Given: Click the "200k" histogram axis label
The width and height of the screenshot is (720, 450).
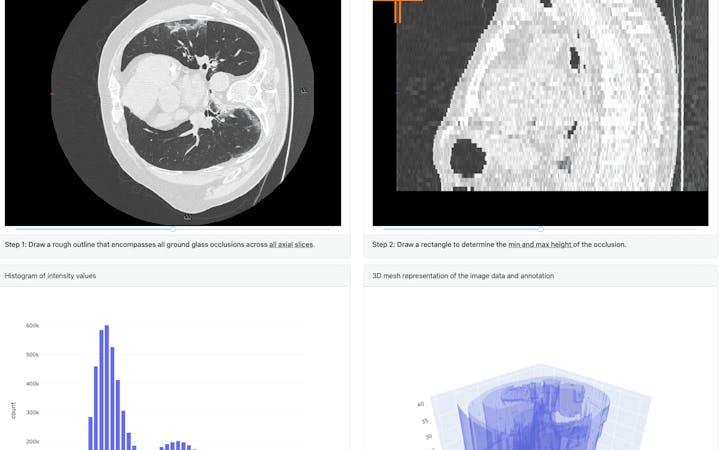Looking at the screenshot, I should [33, 441].
